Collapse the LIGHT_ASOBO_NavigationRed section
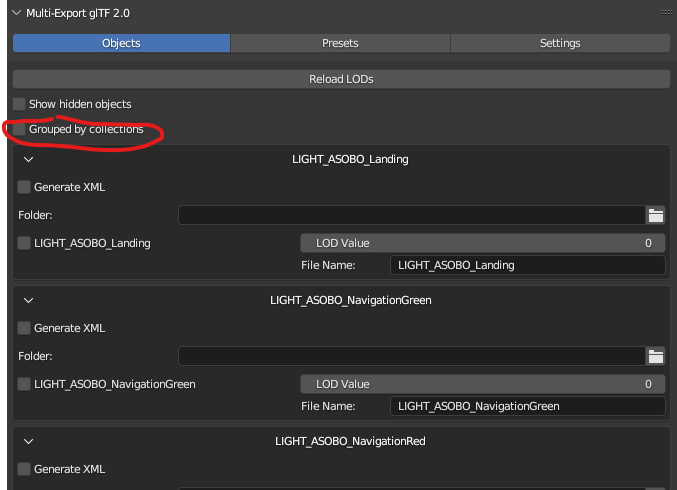This screenshot has height=490, width=677. click(28, 441)
